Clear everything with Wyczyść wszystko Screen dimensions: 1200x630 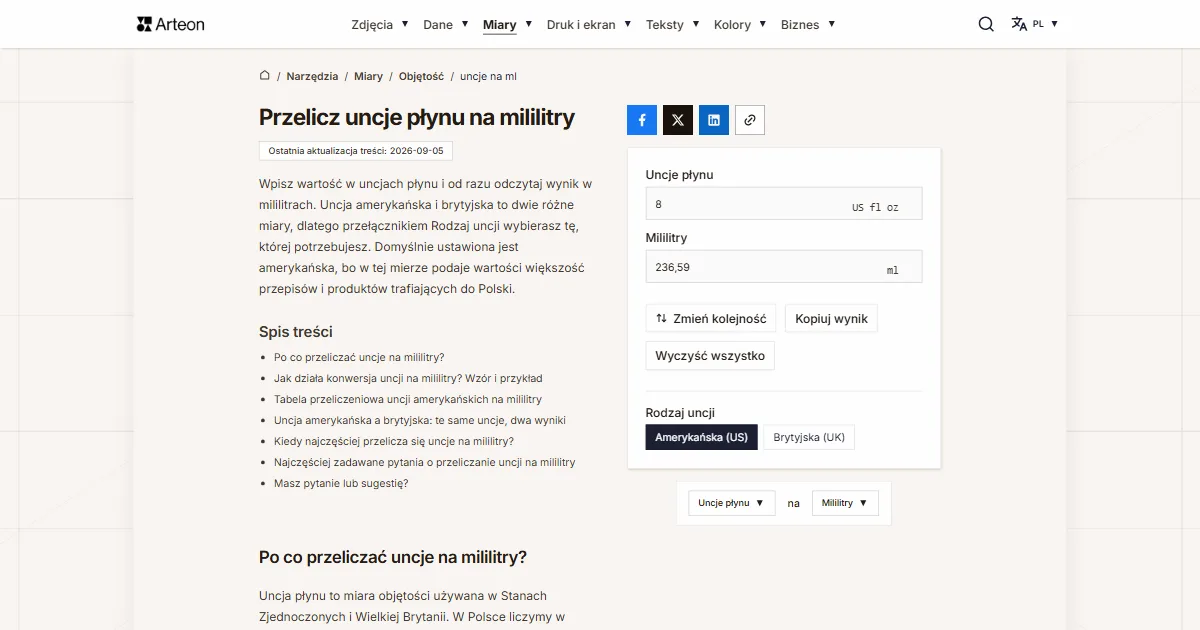point(710,356)
